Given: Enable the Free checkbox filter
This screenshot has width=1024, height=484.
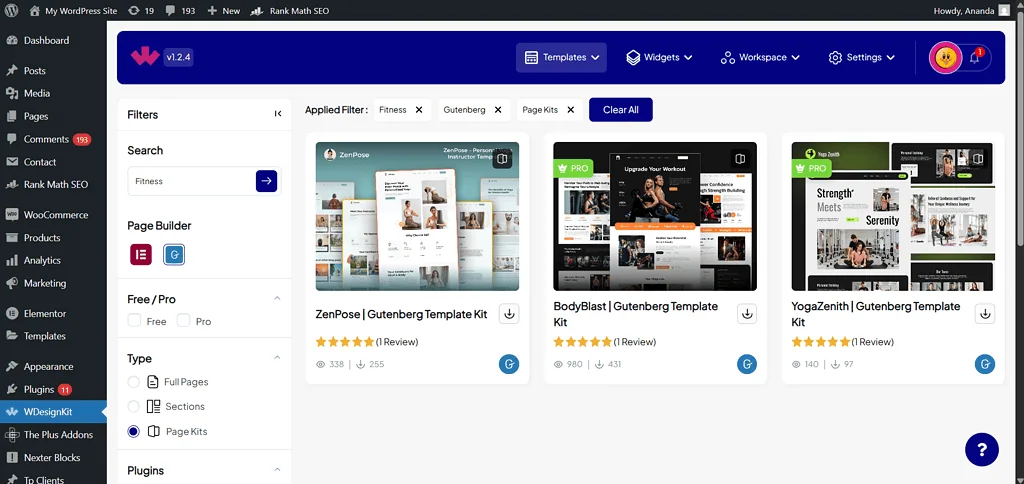Looking at the screenshot, I should 135,321.
